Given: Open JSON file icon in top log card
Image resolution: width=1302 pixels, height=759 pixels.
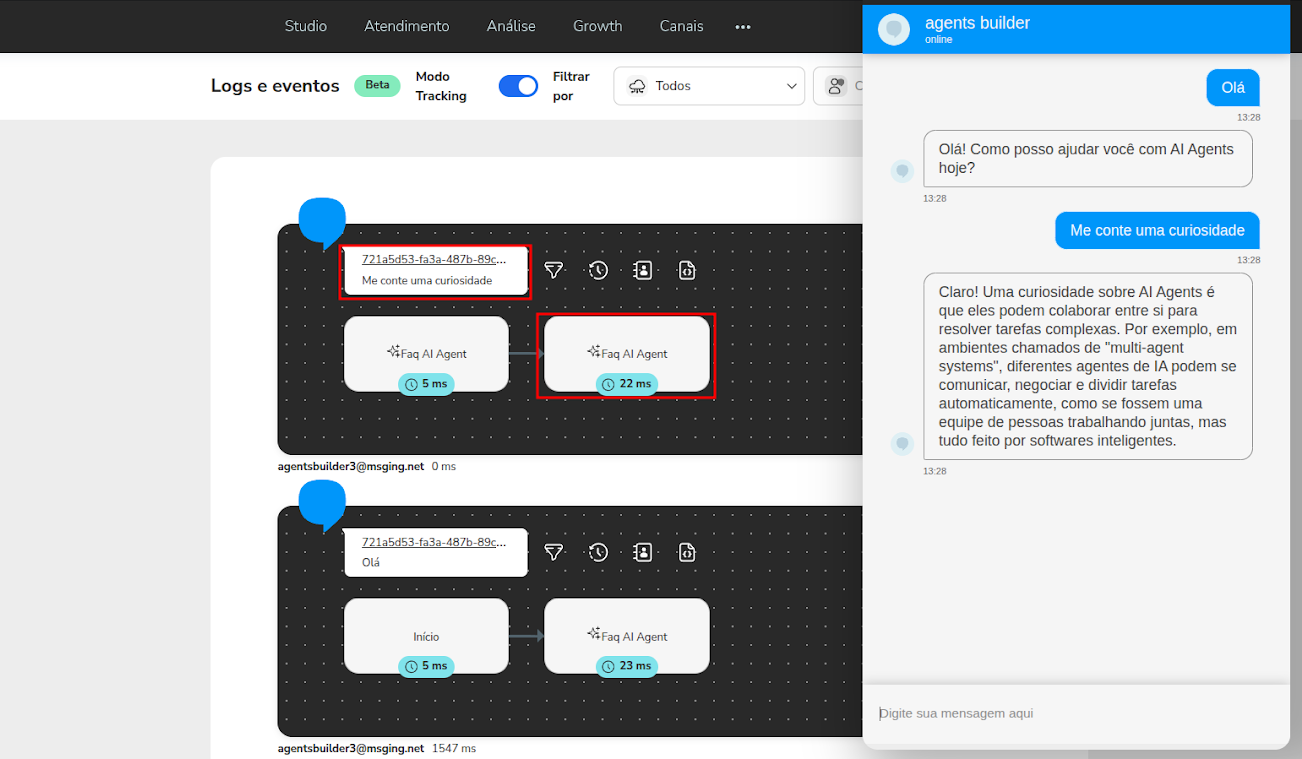Looking at the screenshot, I should pyautogui.click(x=687, y=270).
